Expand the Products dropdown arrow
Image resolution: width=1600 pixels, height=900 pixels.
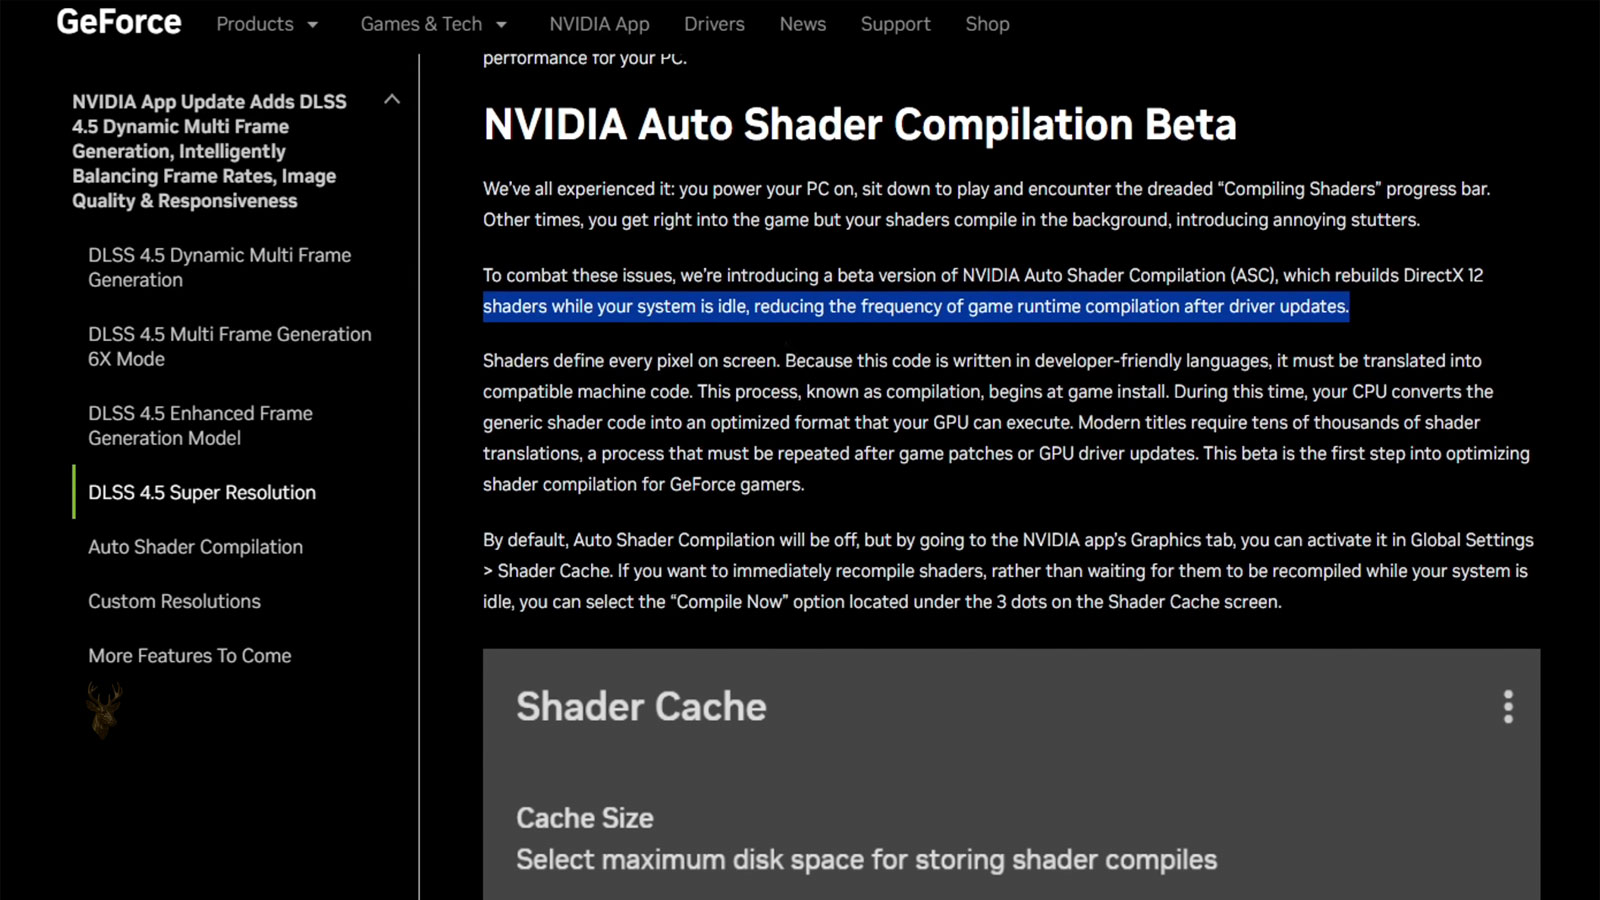[313, 24]
